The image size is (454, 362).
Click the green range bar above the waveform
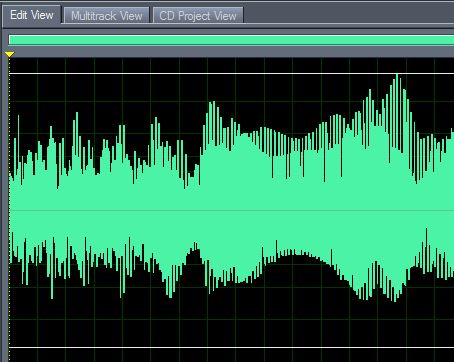pos(231,40)
